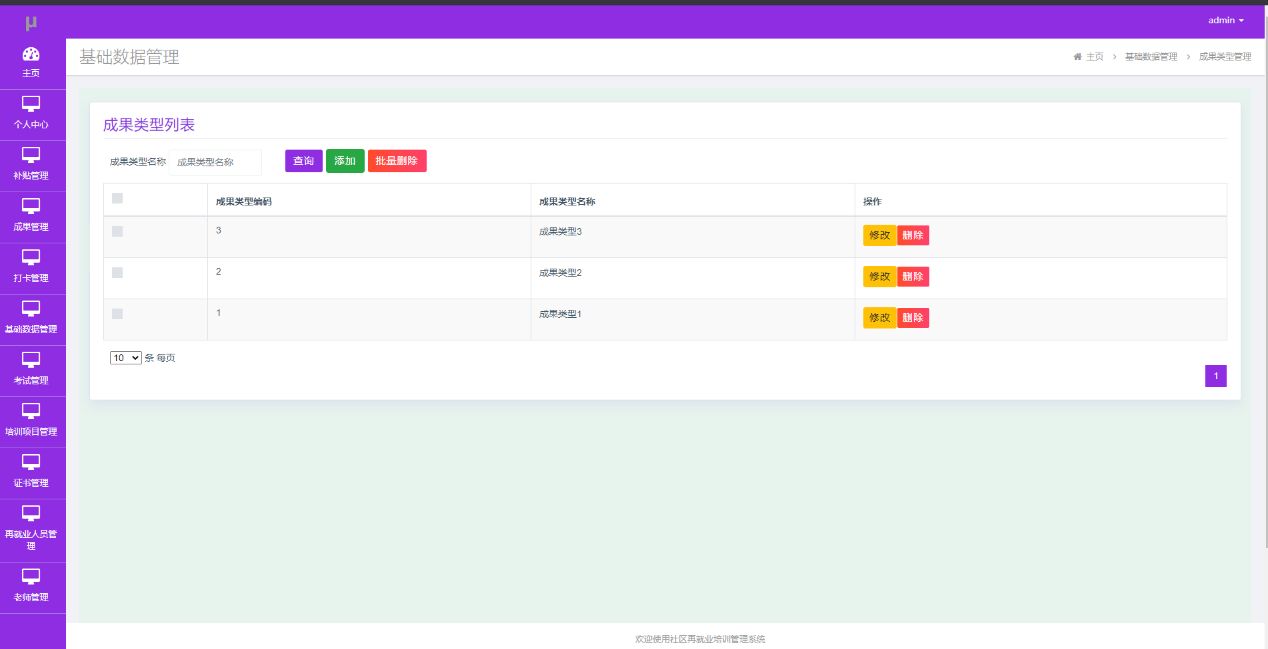Click the monitor icon above 老师管理
This screenshot has height=649, width=1268.
(31, 576)
